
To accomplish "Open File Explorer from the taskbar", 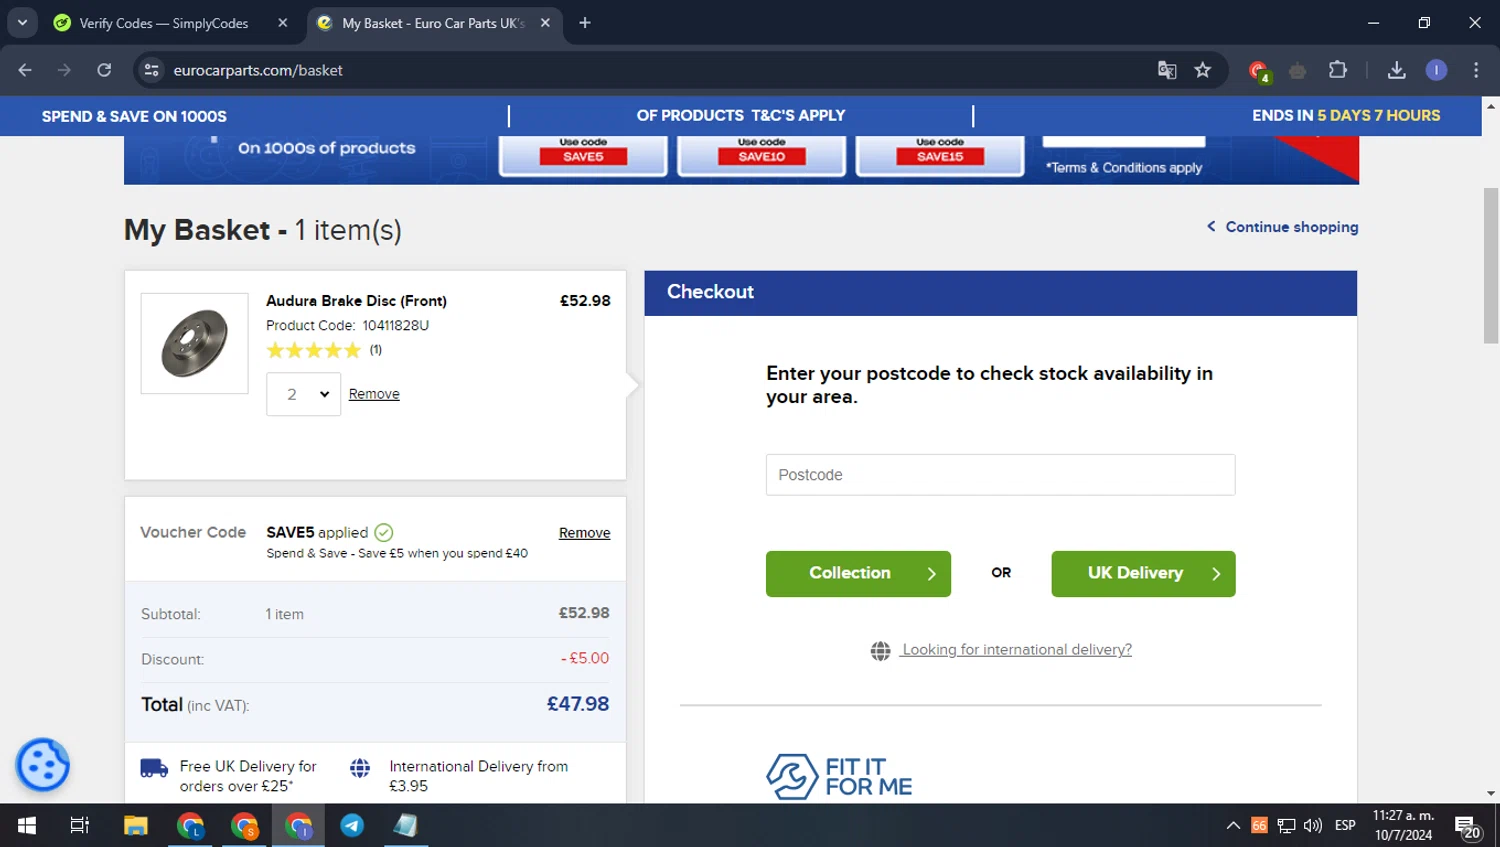I will click(x=136, y=825).
